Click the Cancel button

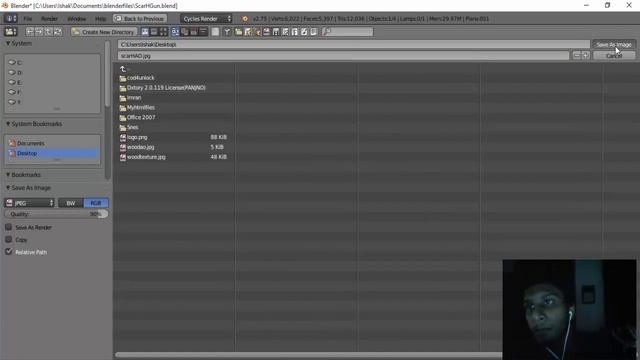click(x=613, y=56)
